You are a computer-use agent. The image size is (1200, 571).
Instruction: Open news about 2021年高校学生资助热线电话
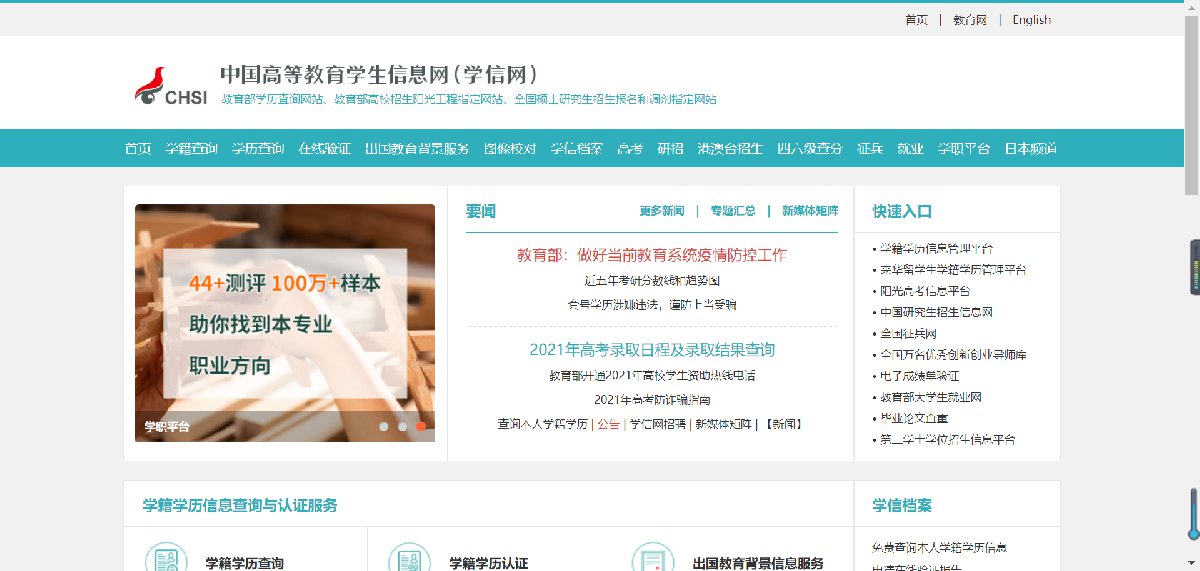[652, 376]
